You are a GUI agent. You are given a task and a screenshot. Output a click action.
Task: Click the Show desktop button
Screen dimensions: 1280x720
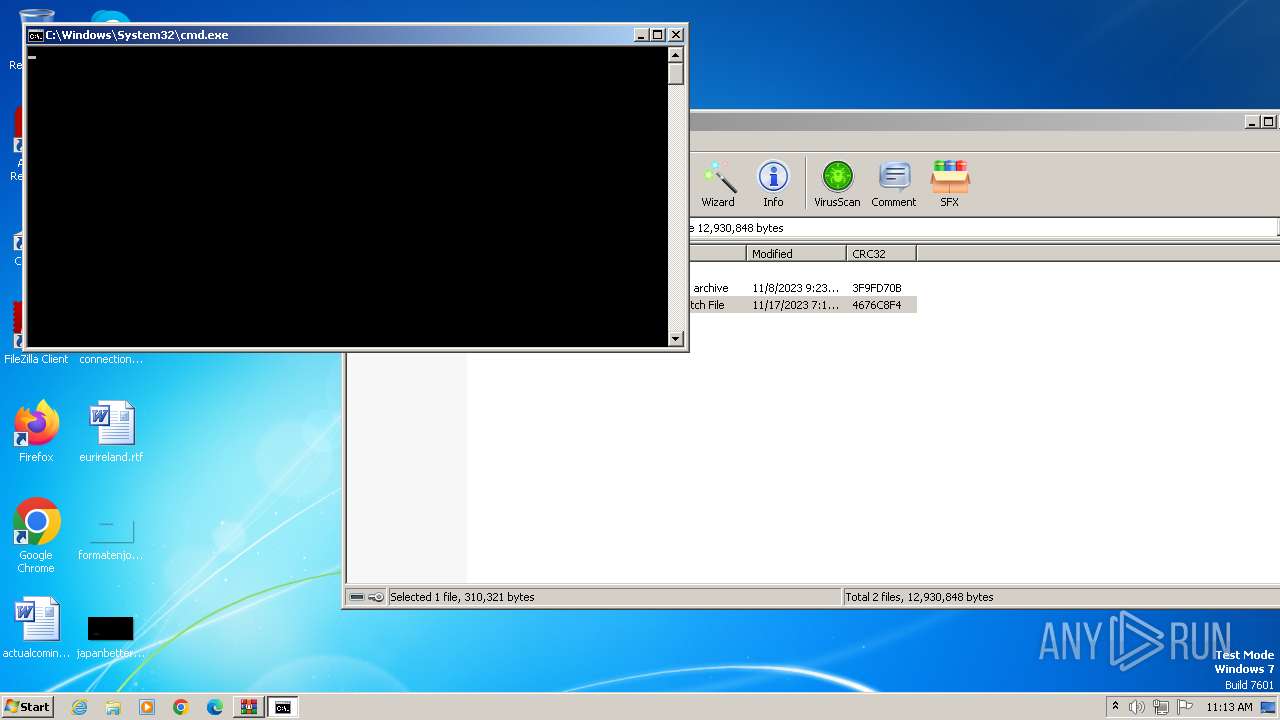[1269, 707]
